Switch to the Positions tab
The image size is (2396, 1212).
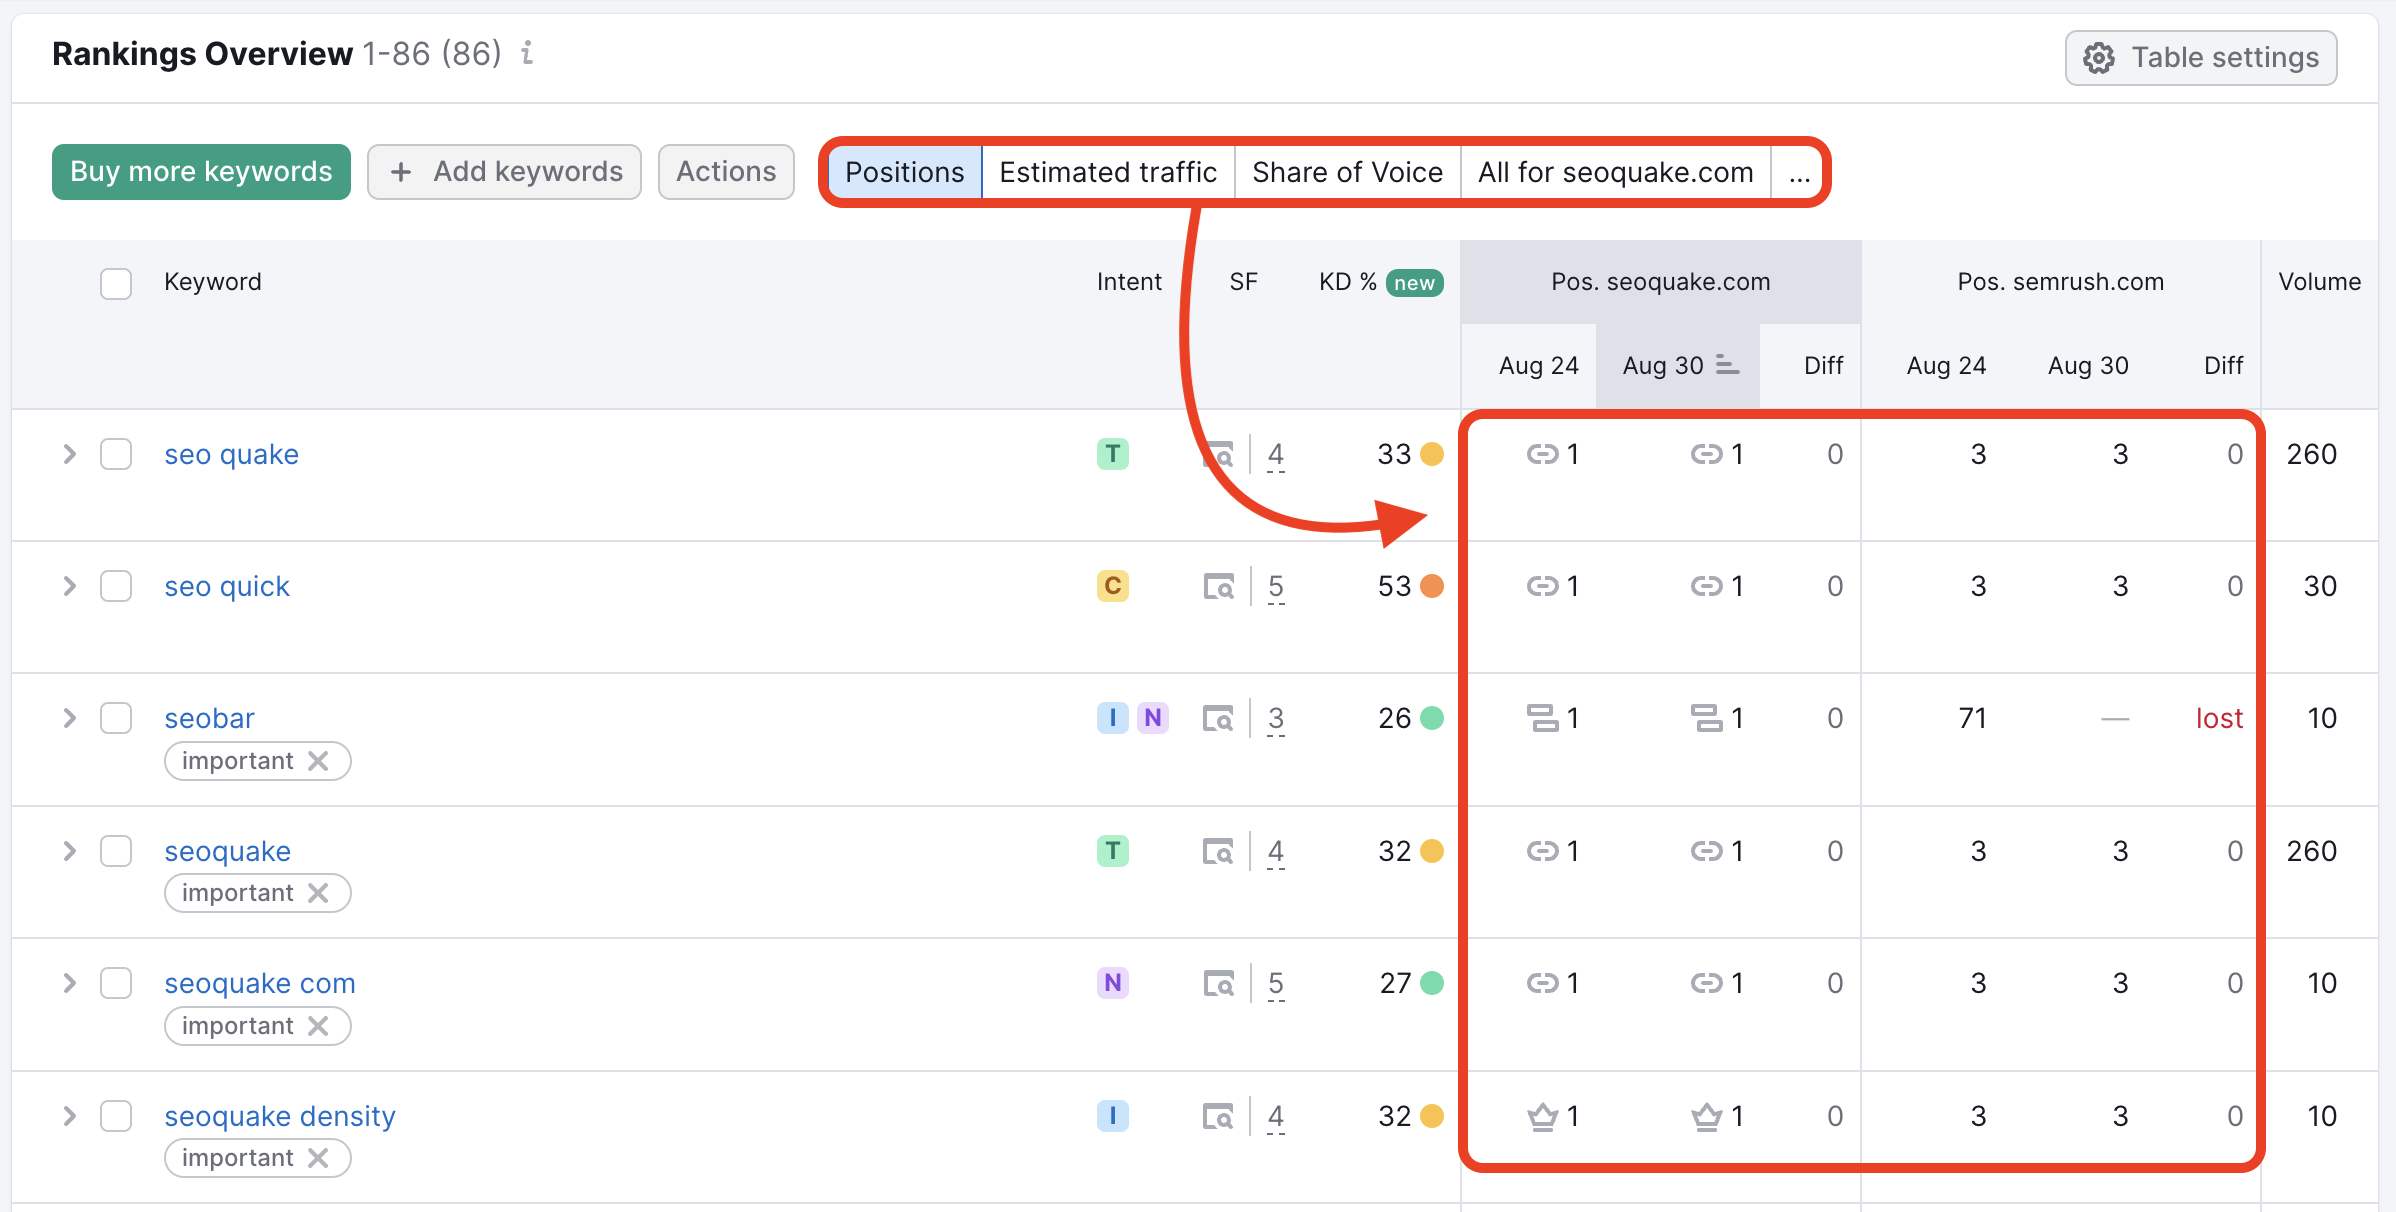[x=904, y=172]
